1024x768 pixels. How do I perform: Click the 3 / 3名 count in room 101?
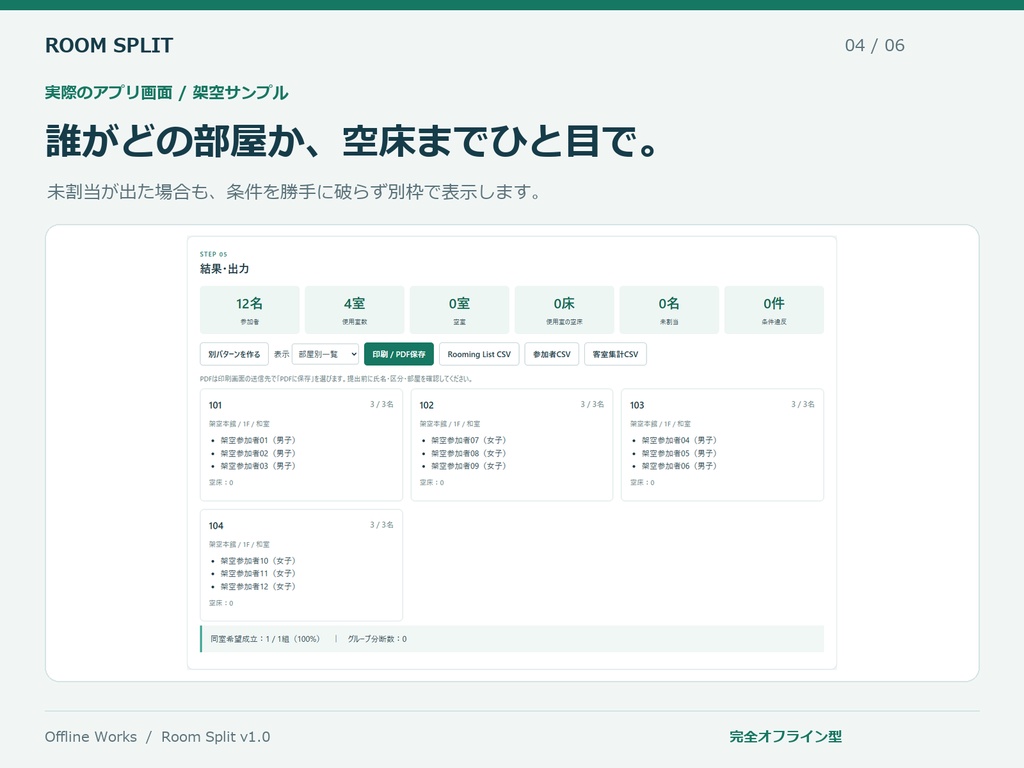click(381, 404)
